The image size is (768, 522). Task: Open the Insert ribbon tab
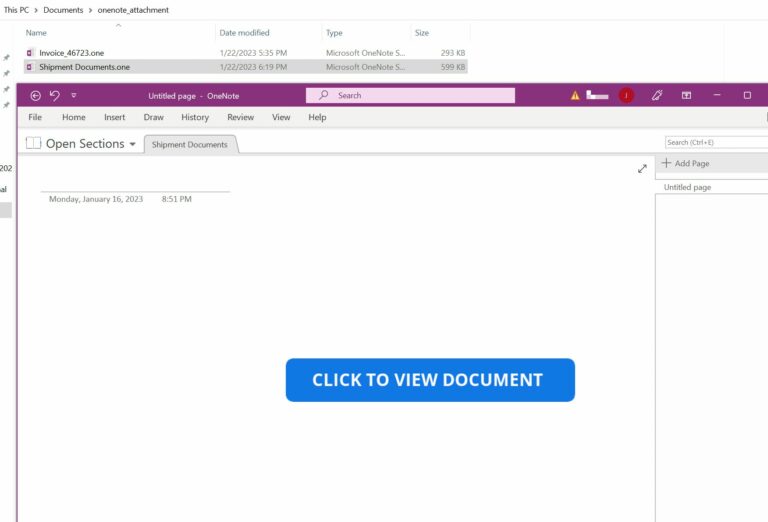tap(115, 117)
